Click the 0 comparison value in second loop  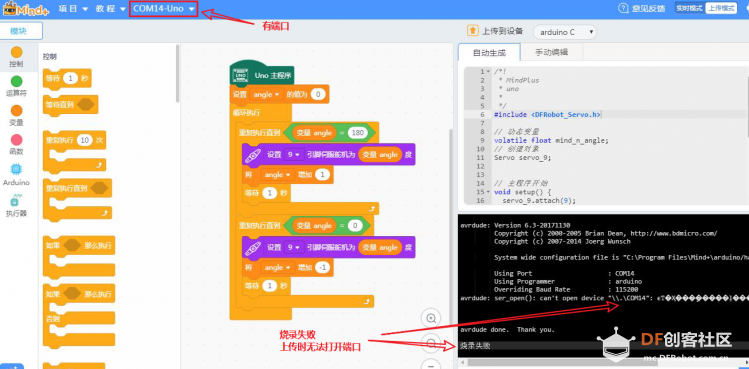(355, 226)
